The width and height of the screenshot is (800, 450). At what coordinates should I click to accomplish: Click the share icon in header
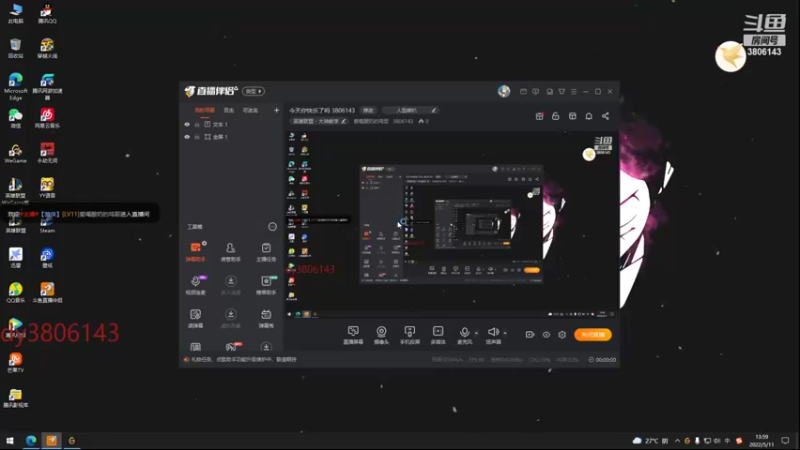click(606, 116)
